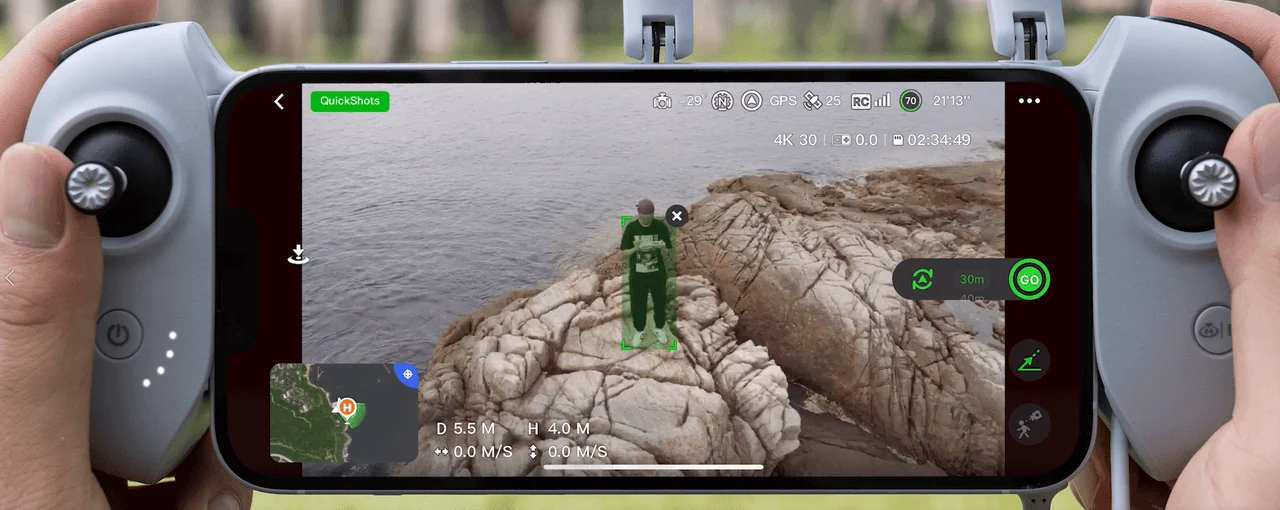Tap the N flight mode icon

pos(722,101)
